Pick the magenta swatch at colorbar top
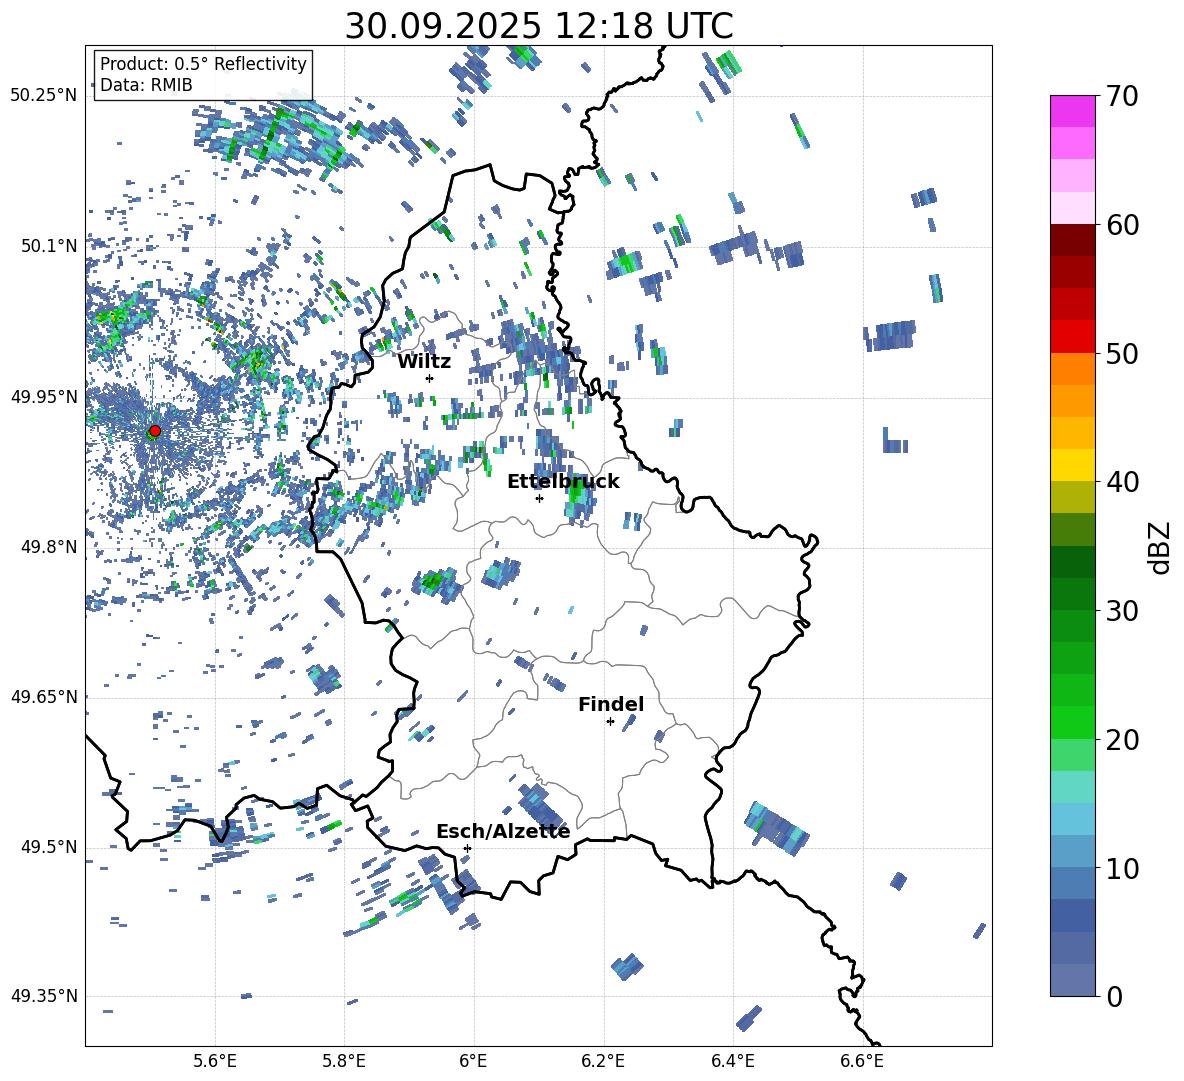Image resolution: width=1184 pixels, height=1081 pixels. 1072,111
